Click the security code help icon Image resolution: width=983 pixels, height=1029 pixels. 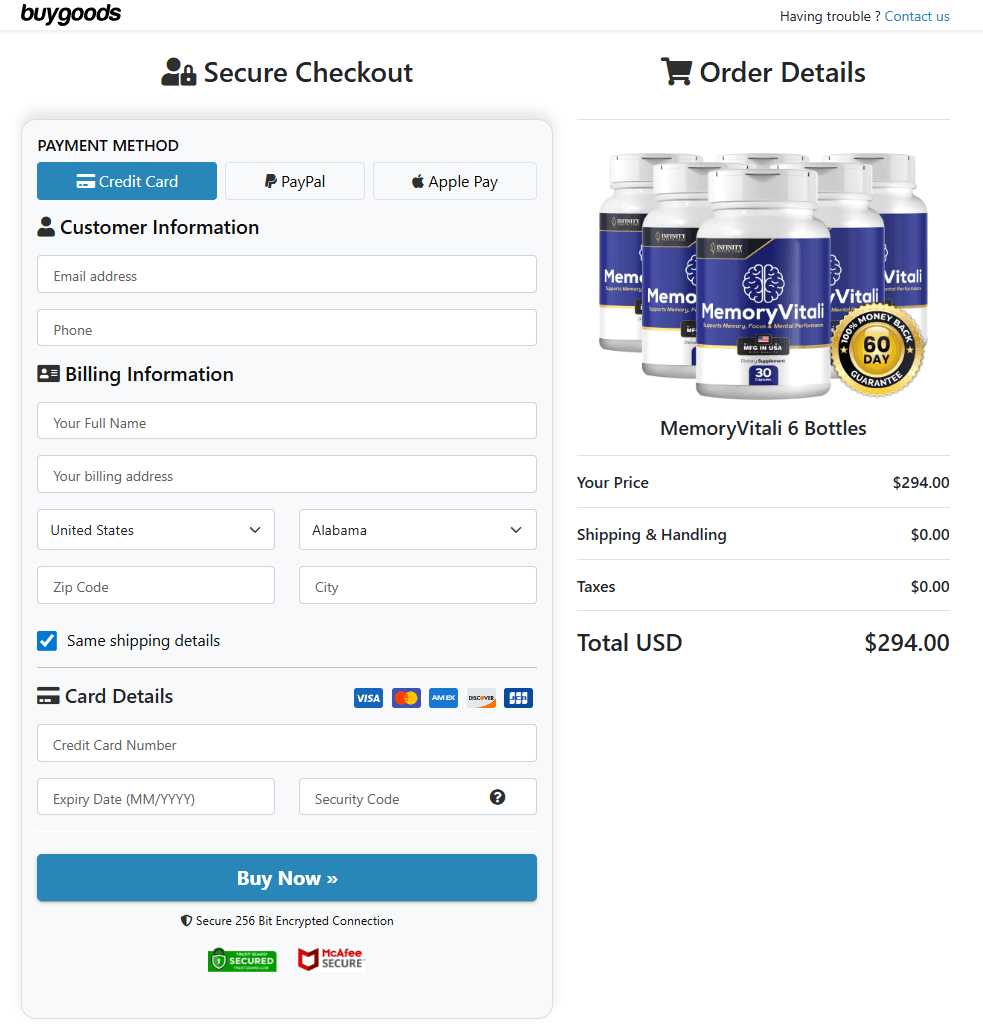(x=497, y=797)
